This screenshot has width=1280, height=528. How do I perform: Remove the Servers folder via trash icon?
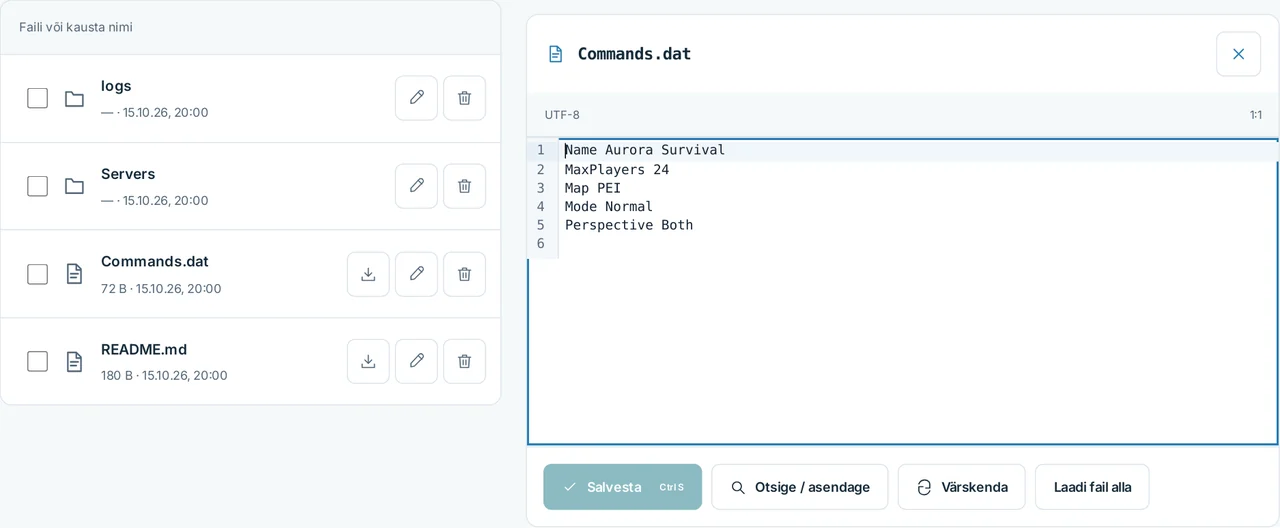tap(464, 186)
